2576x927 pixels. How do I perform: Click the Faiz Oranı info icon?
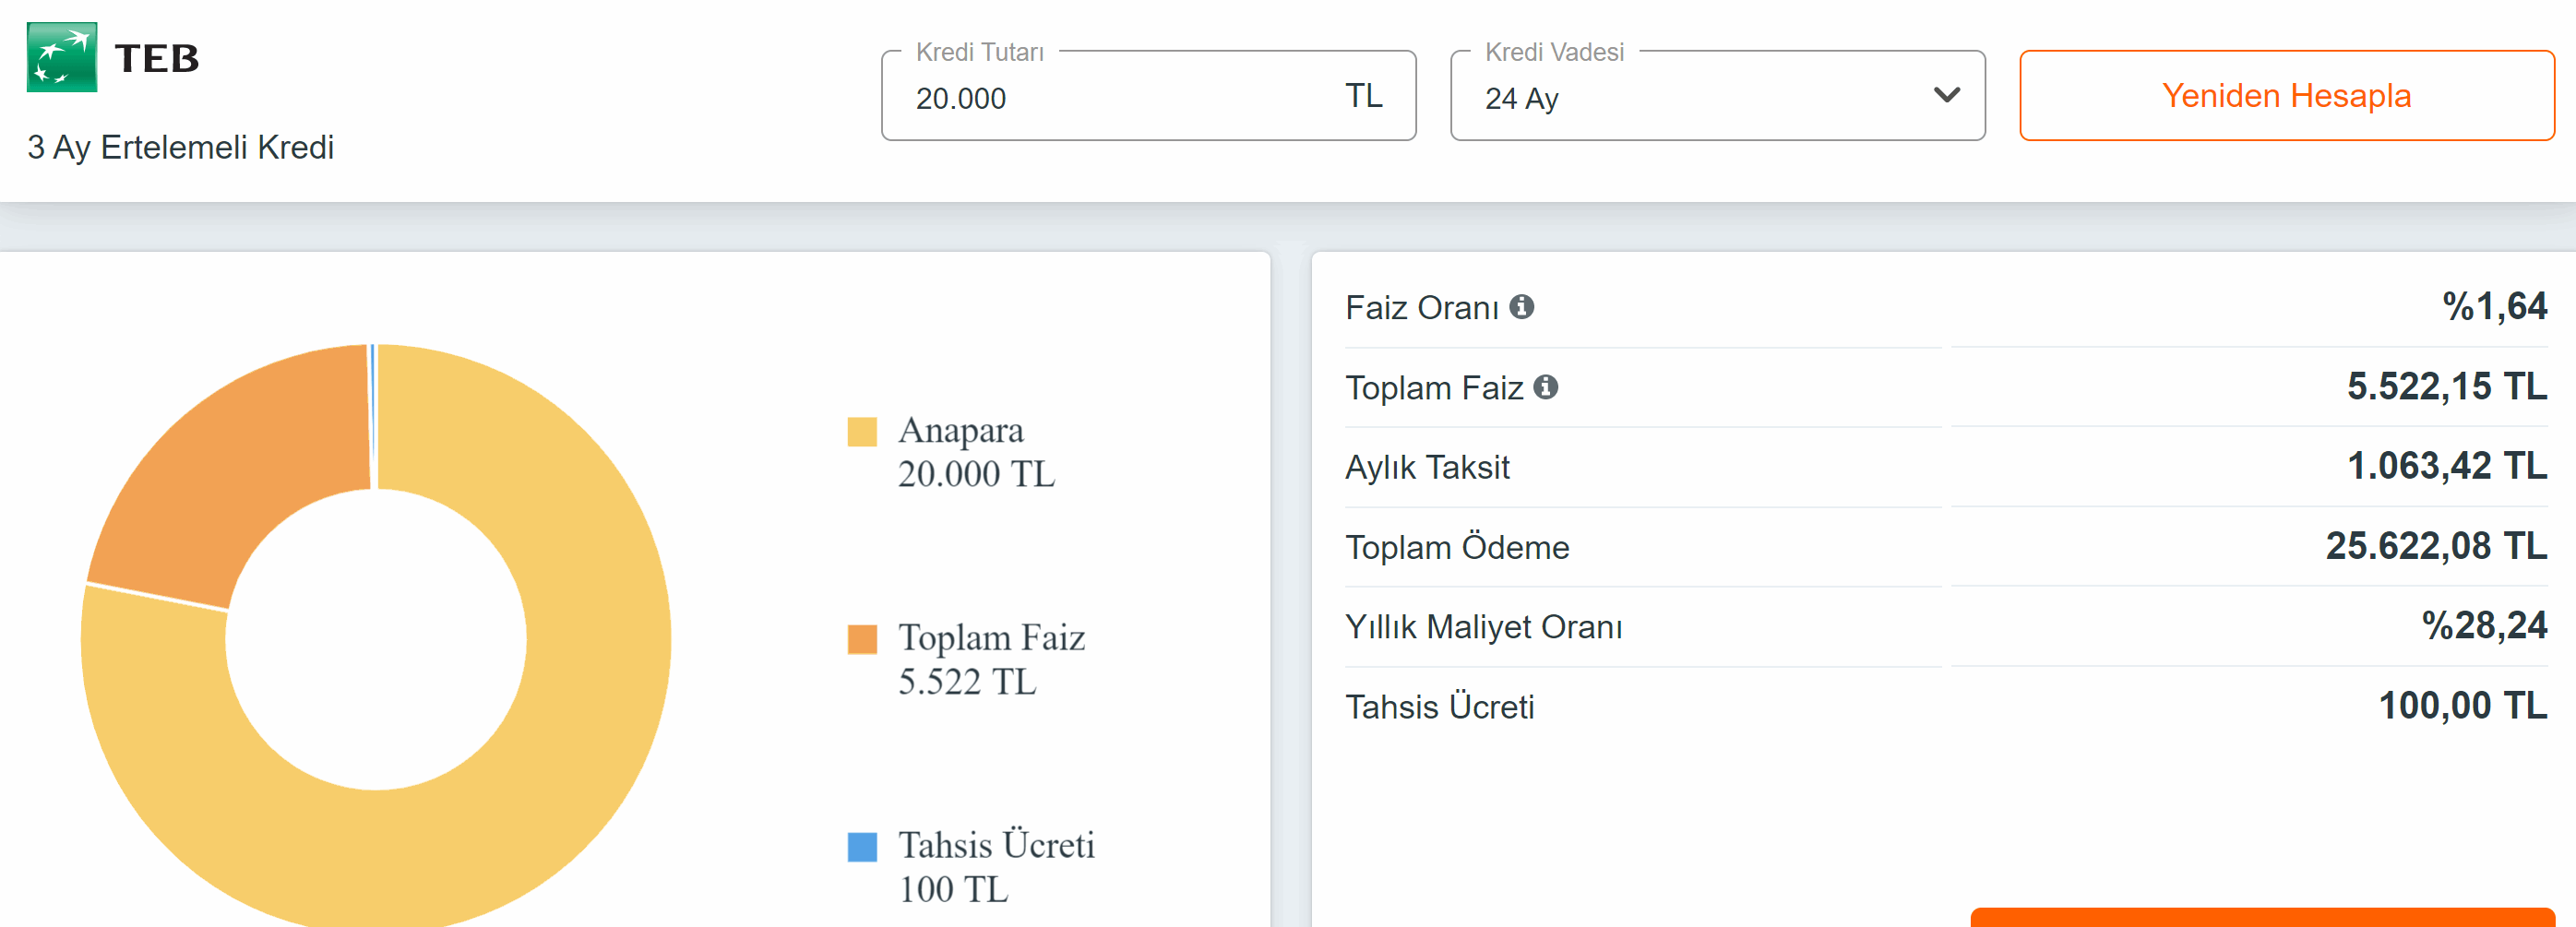coord(1521,307)
